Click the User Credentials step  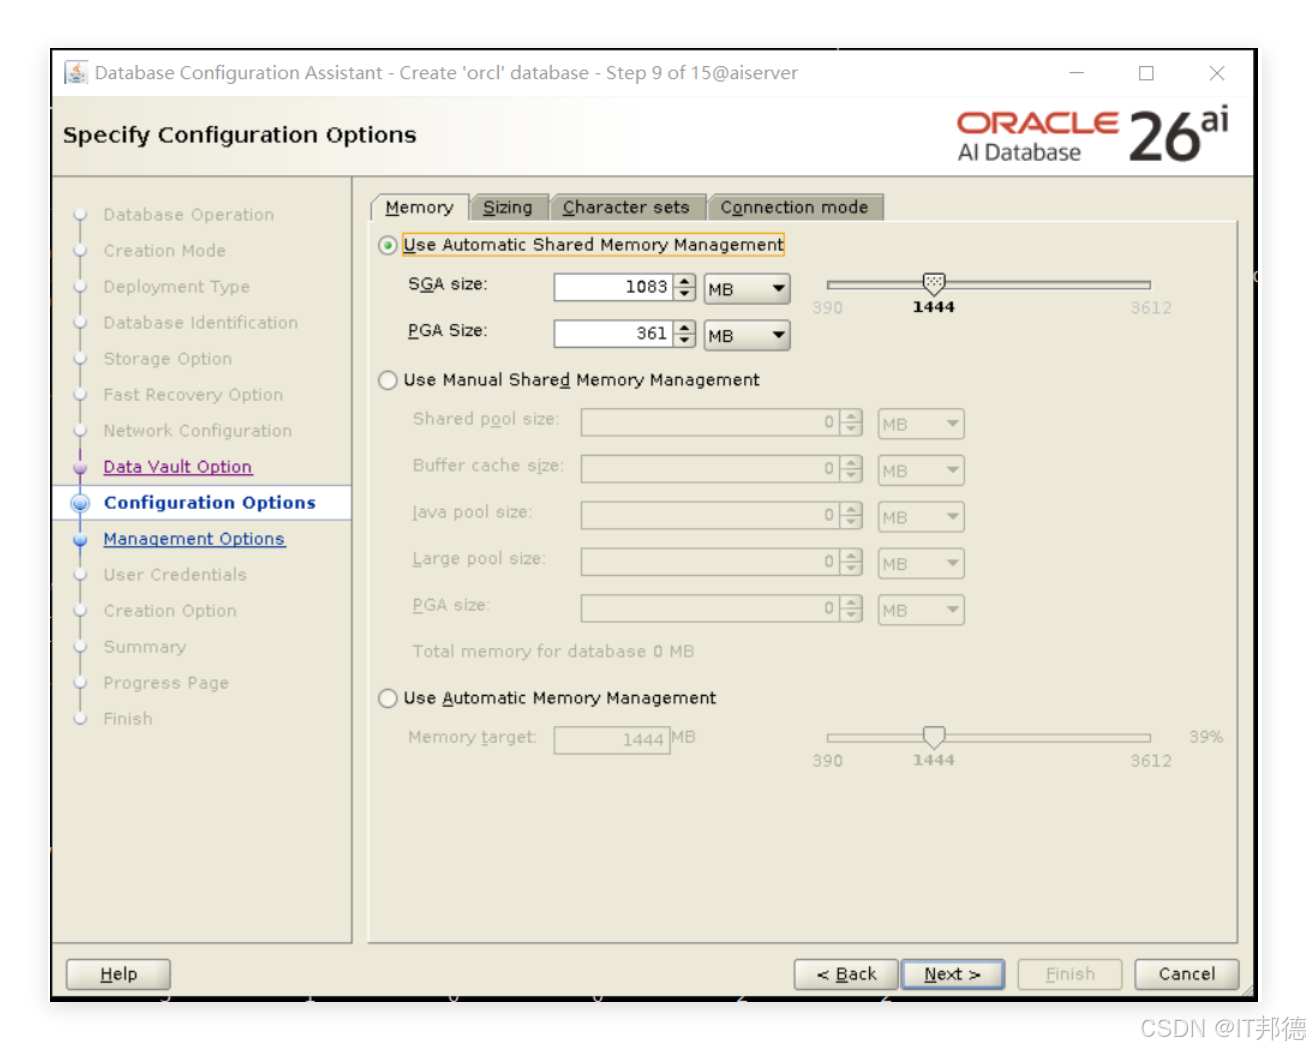click(x=175, y=575)
